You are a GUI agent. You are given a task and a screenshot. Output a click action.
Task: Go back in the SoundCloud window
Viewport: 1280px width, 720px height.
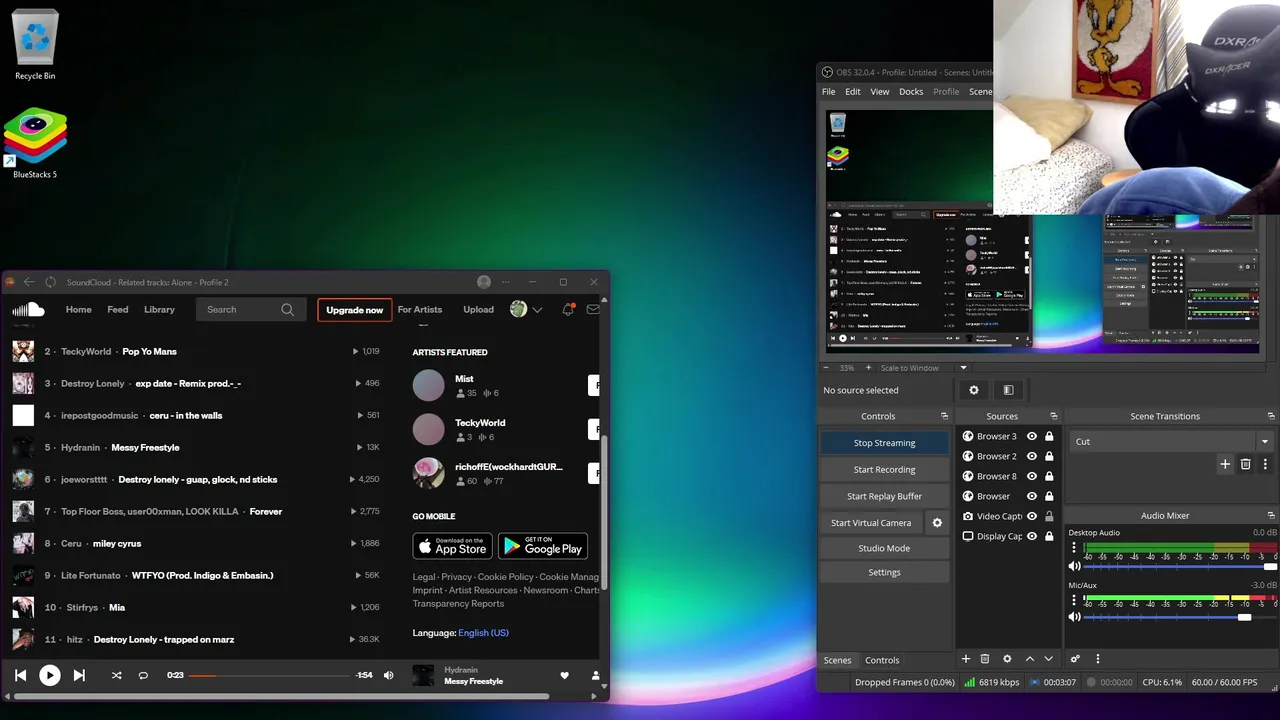28,282
